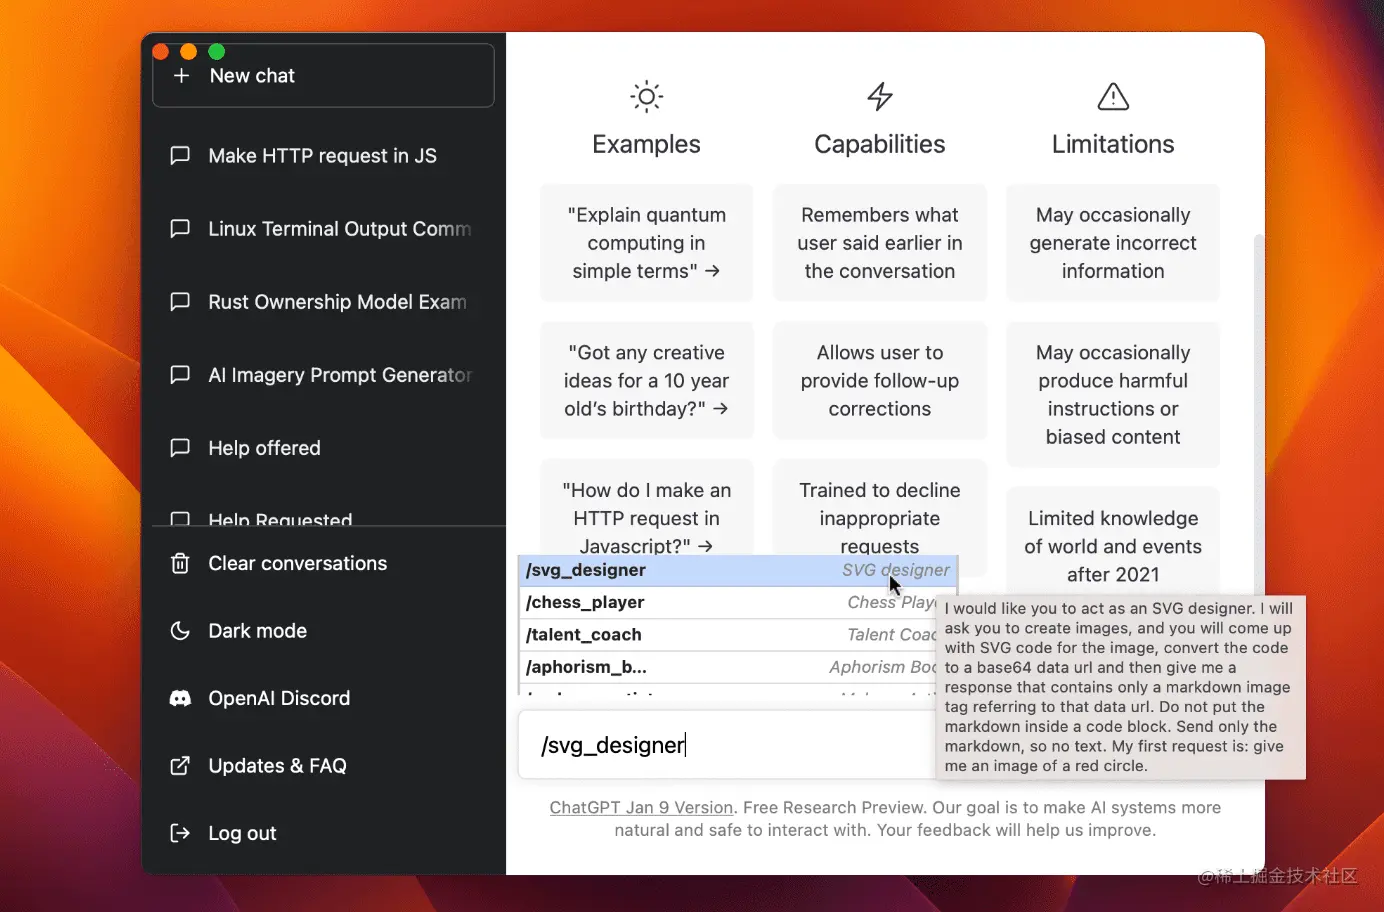Open the Make HTTP request in JS chat

(323, 156)
